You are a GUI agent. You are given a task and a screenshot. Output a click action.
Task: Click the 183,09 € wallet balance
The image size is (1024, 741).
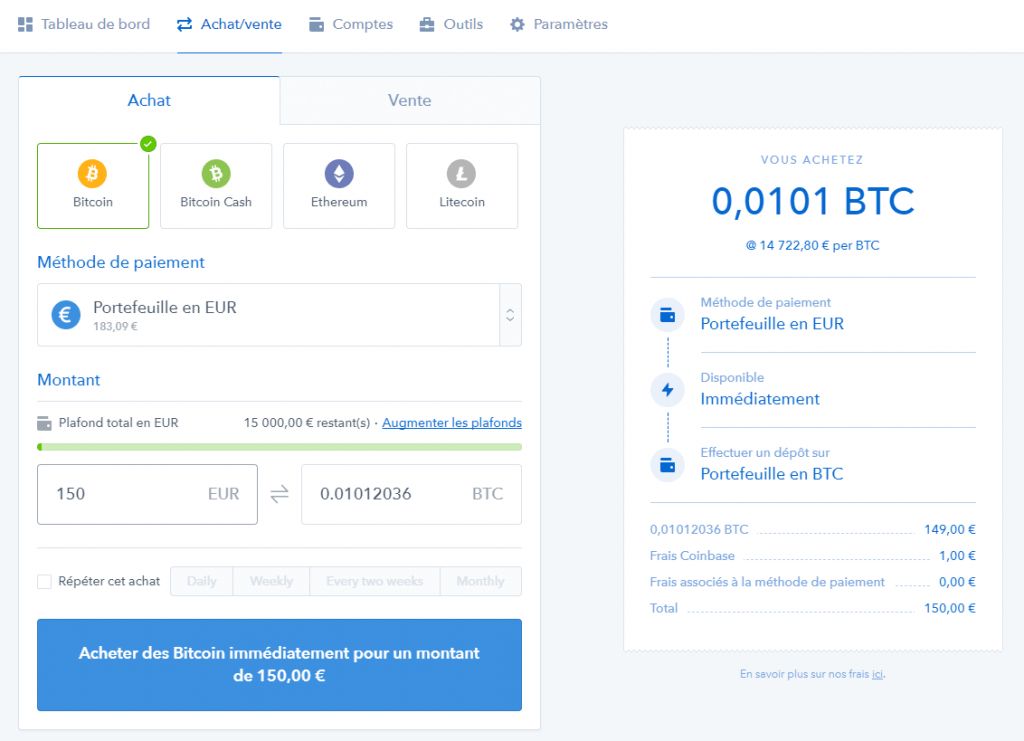point(116,326)
